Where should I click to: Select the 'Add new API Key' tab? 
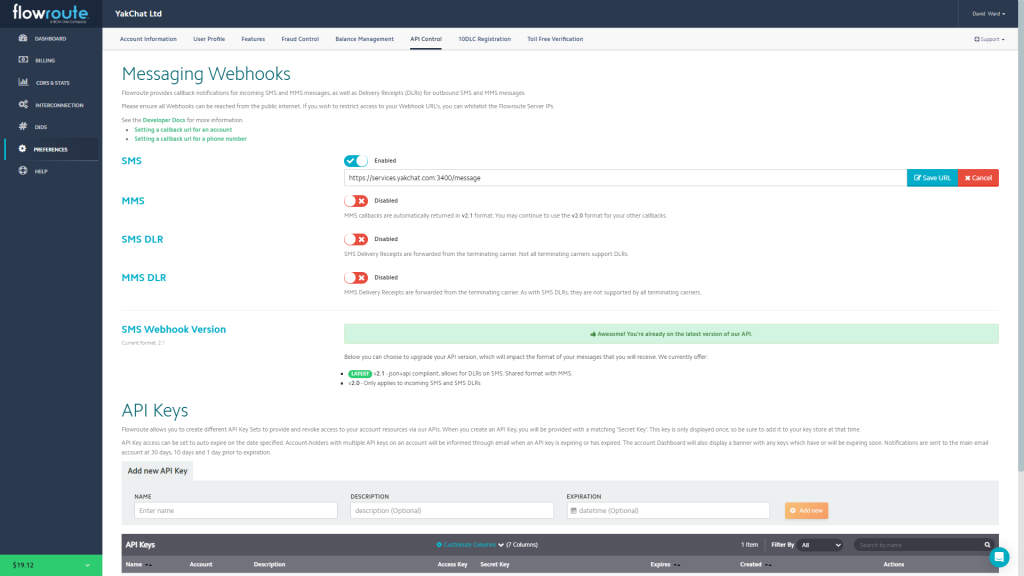157,471
